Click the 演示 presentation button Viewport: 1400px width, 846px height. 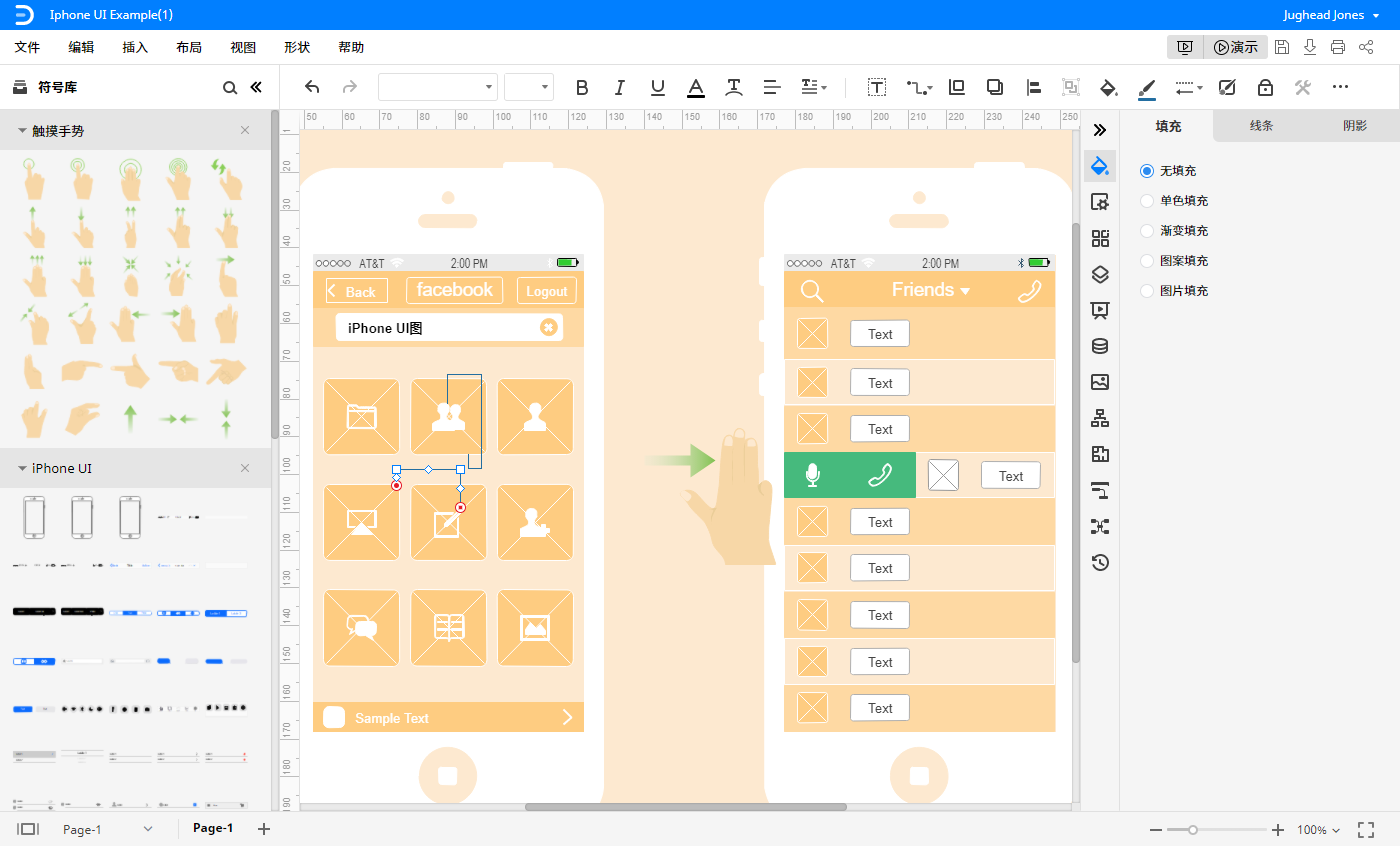pyautogui.click(x=1236, y=47)
